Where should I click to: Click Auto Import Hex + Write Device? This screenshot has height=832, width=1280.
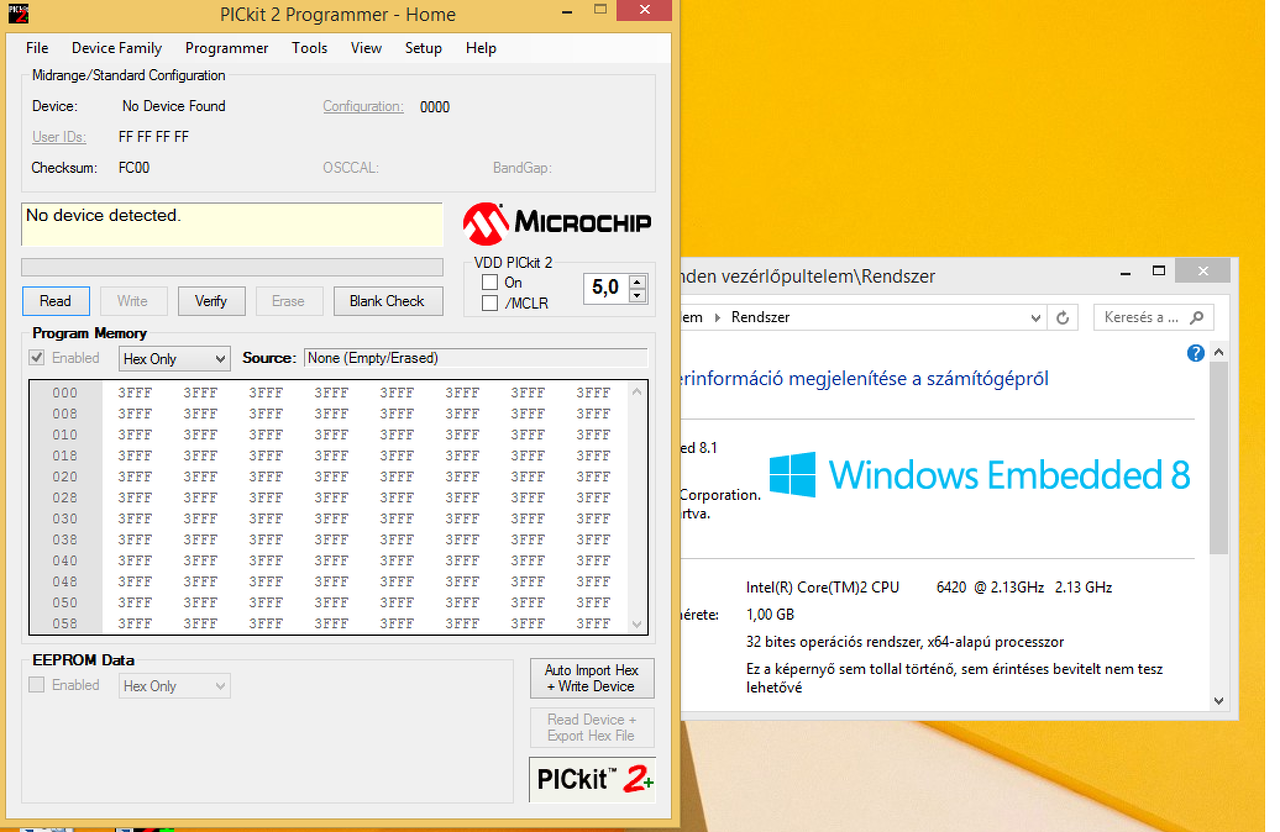[592, 678]
